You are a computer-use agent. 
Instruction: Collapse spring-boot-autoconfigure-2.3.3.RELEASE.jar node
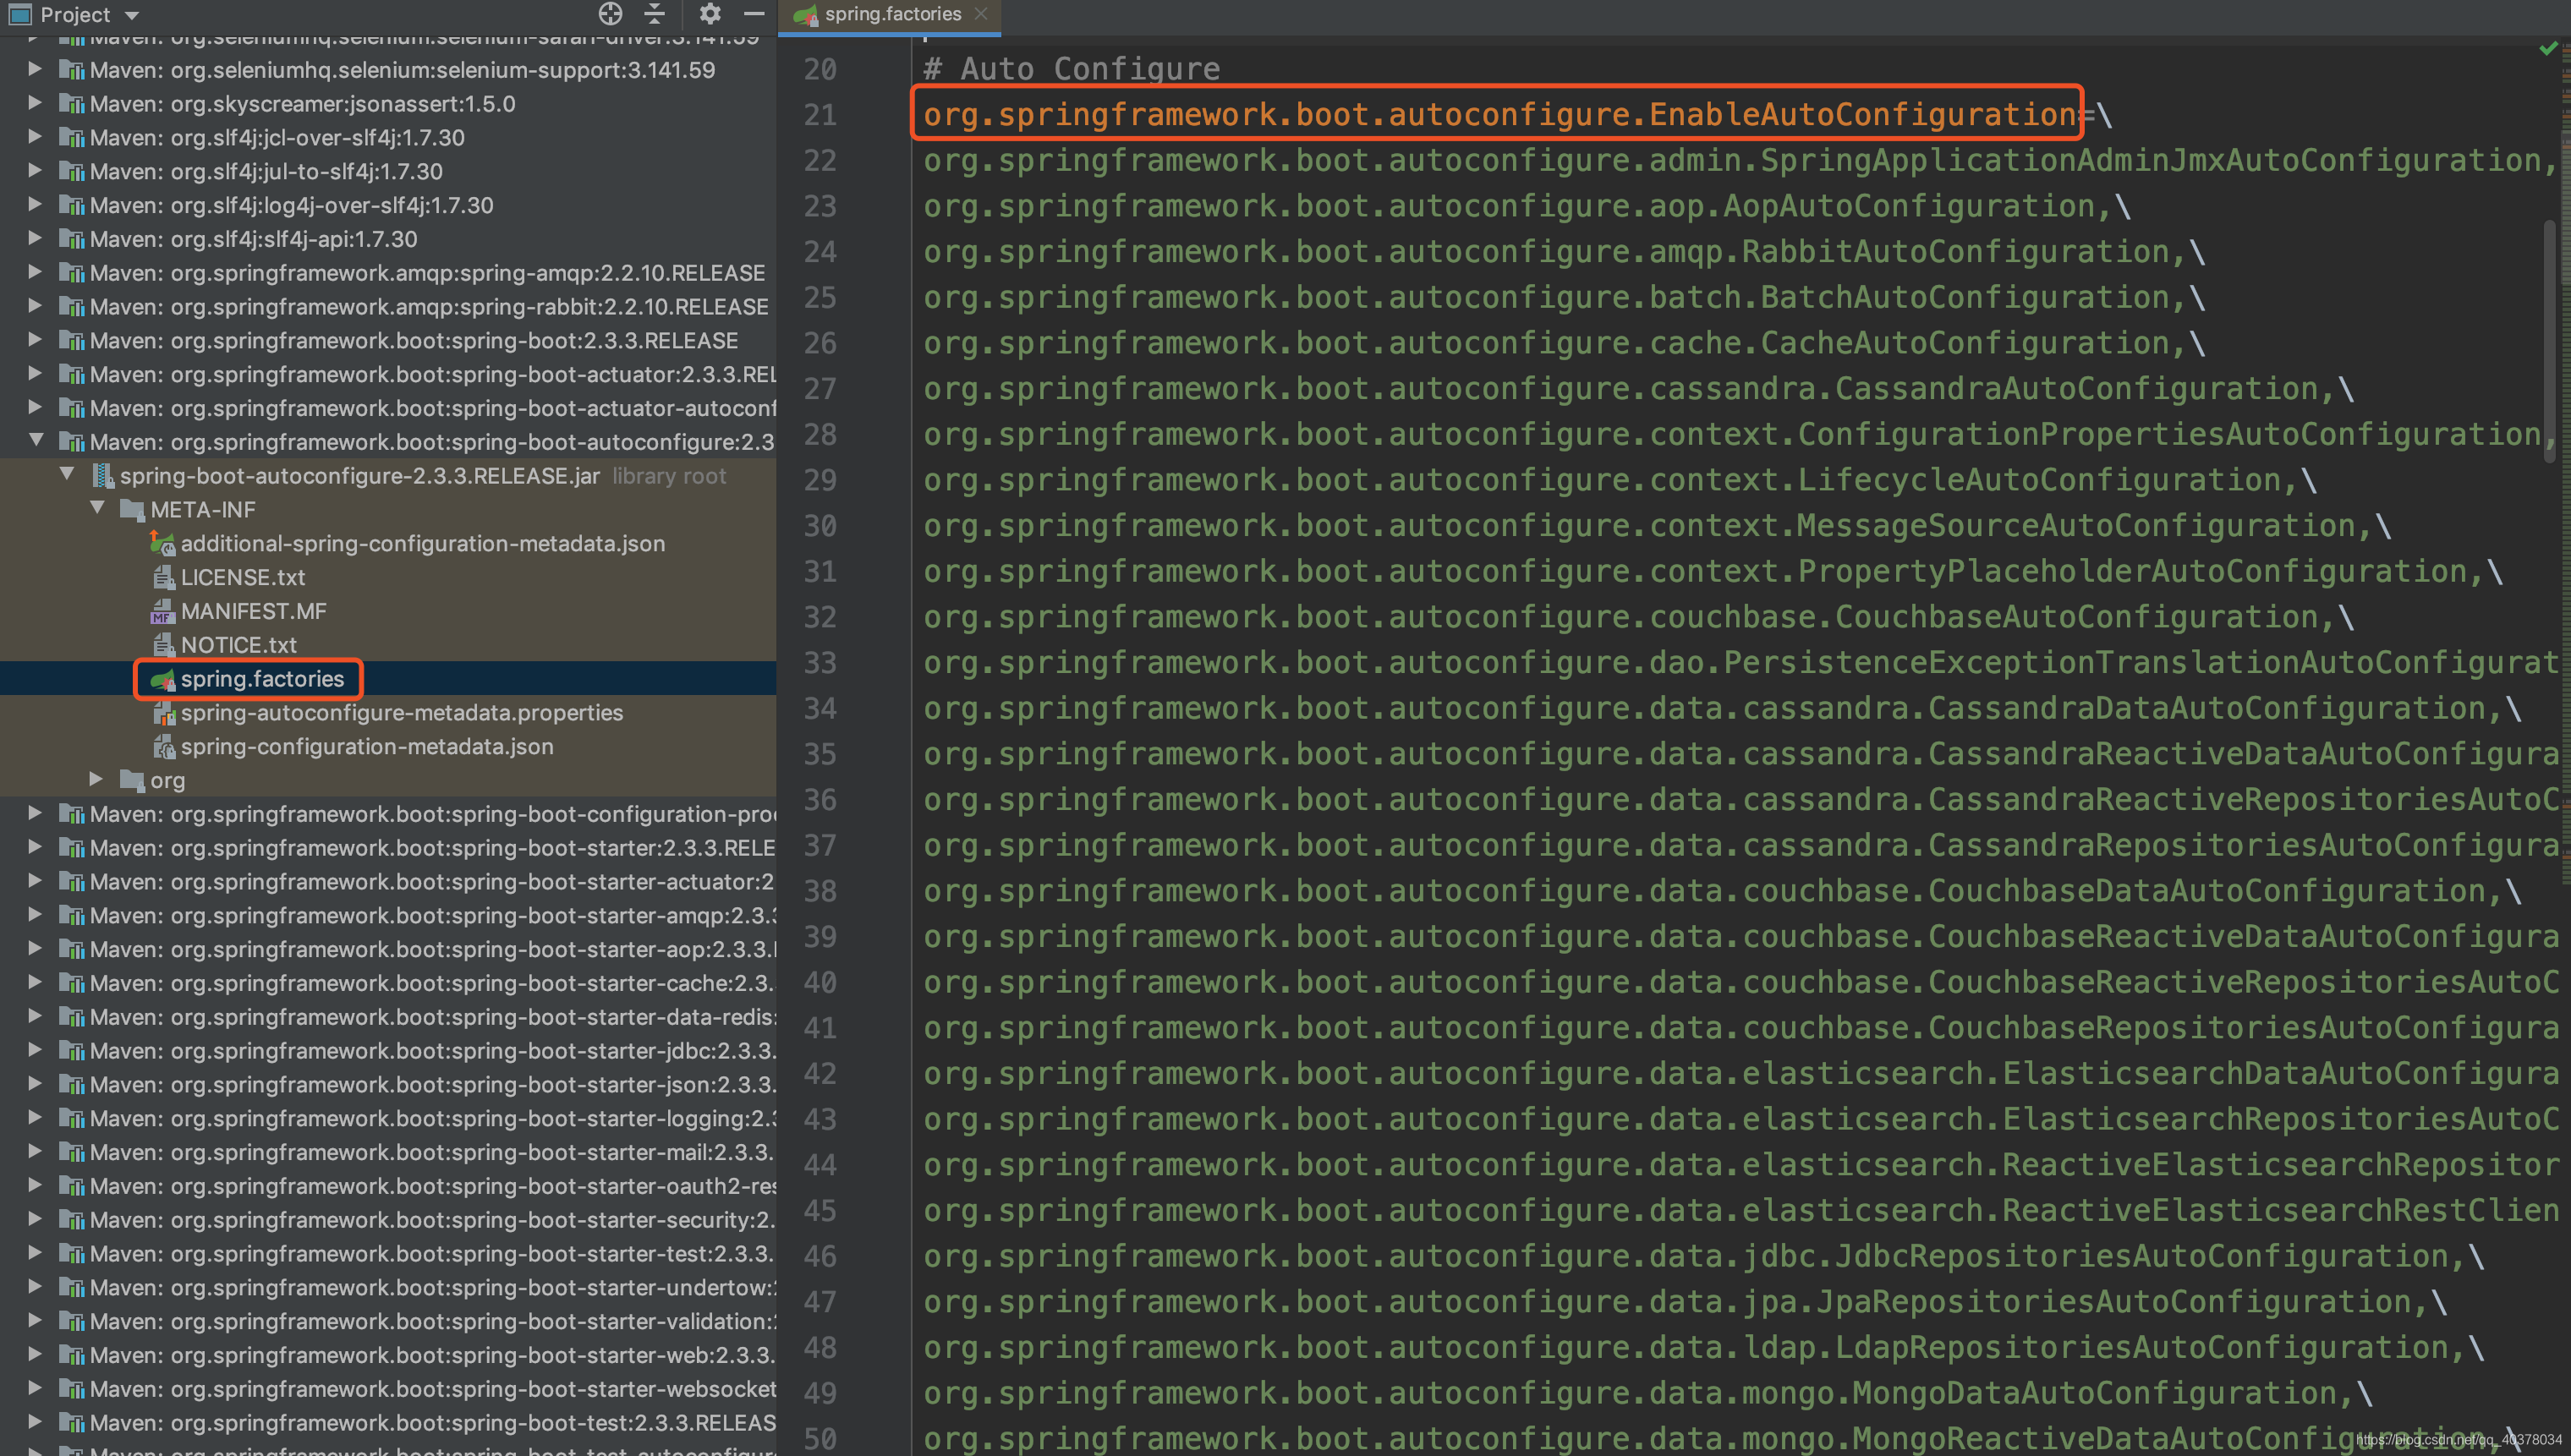point(67,475)
